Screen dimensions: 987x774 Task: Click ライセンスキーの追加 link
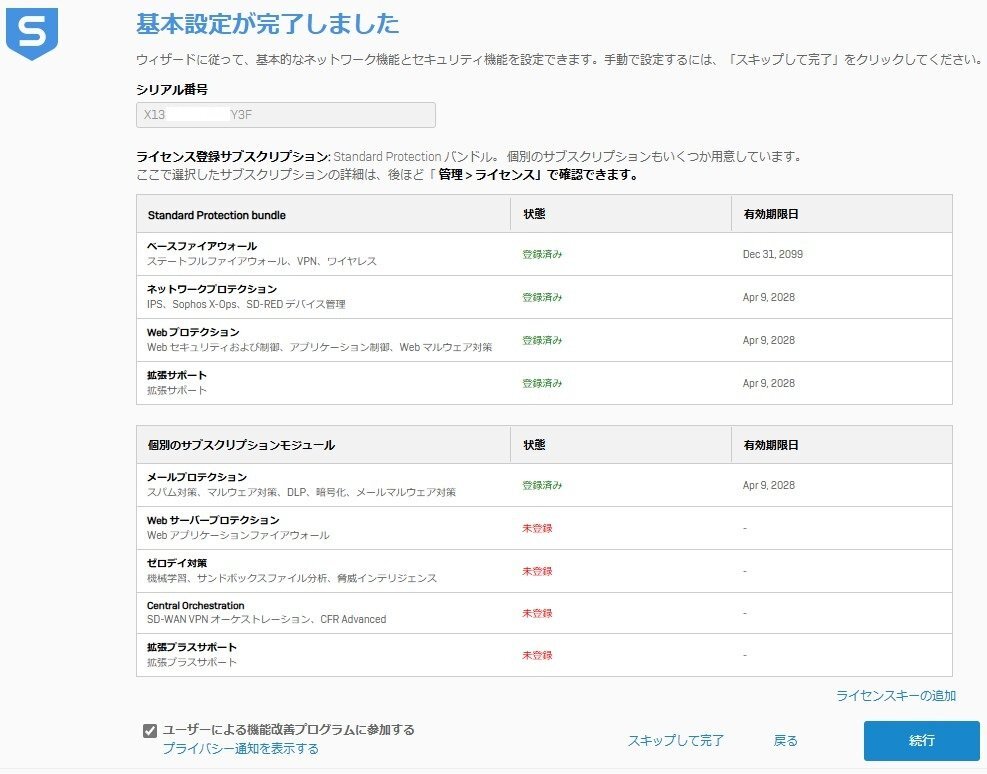tap(896, 695)
